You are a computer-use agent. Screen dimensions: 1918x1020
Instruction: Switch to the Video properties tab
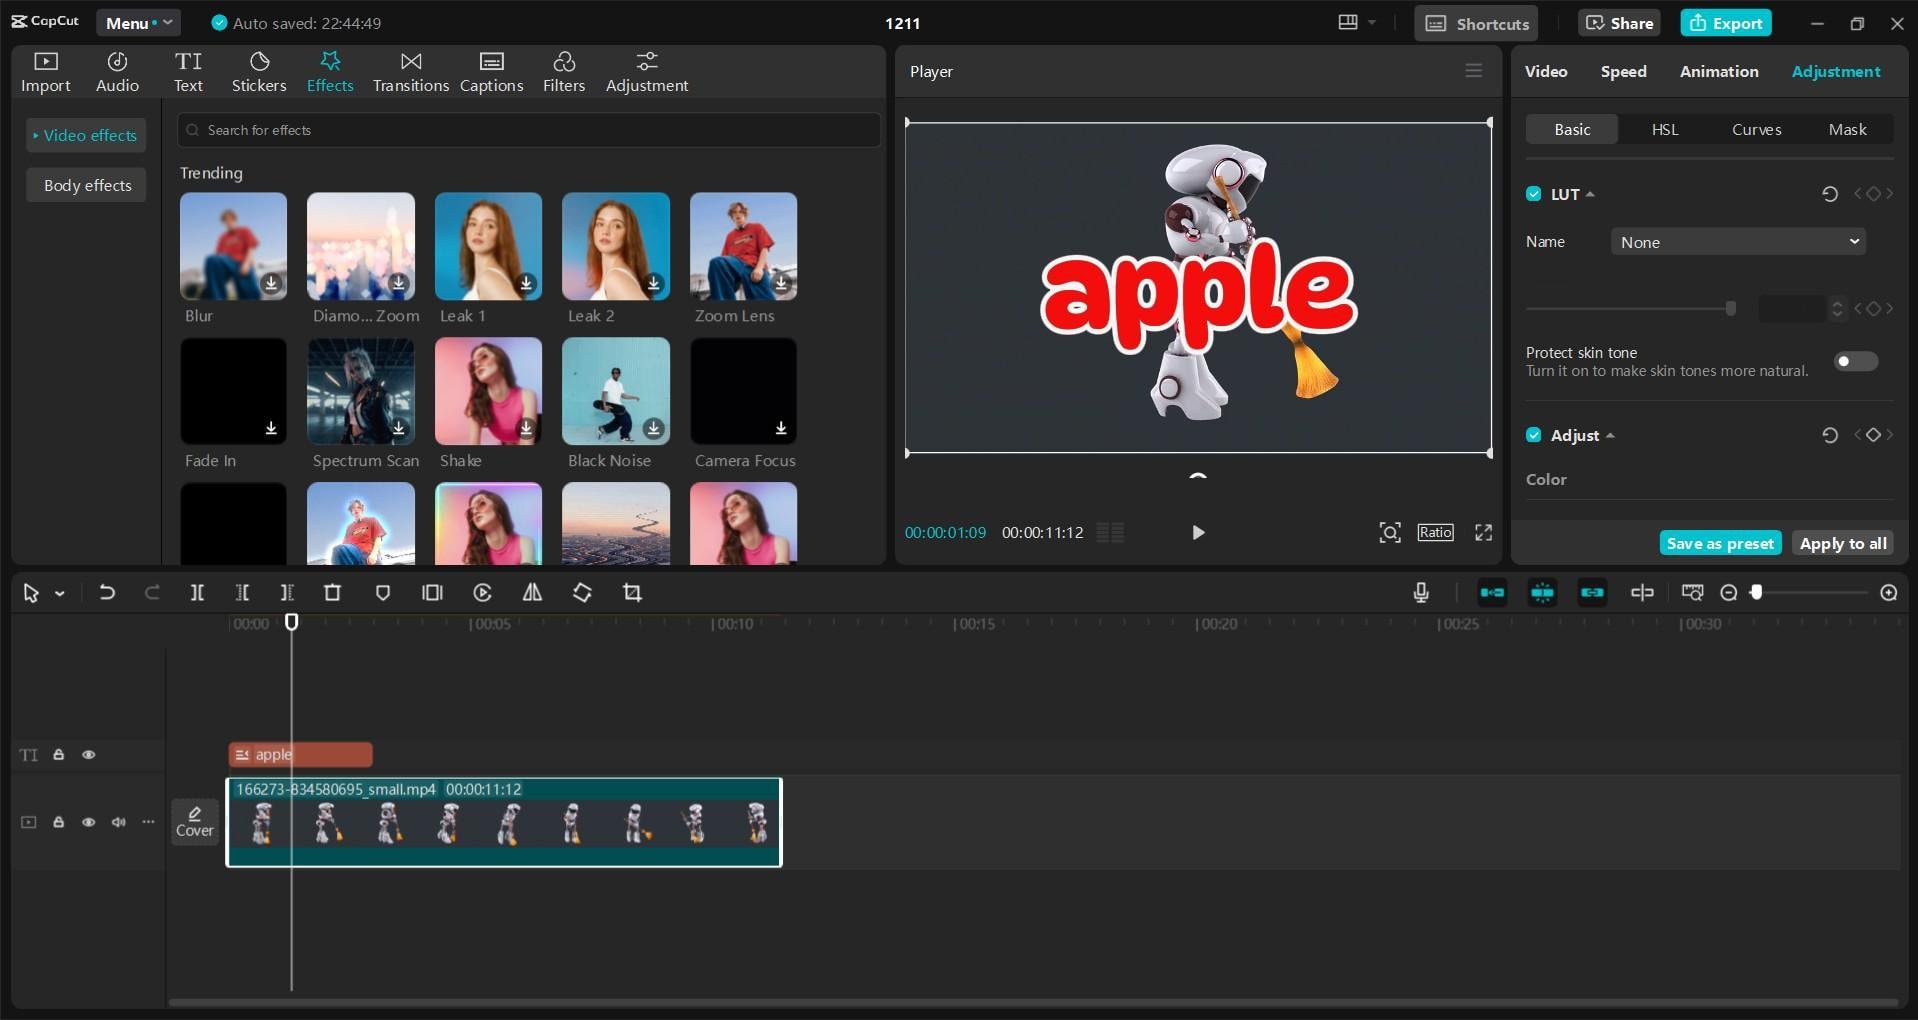coord(1546,71)
